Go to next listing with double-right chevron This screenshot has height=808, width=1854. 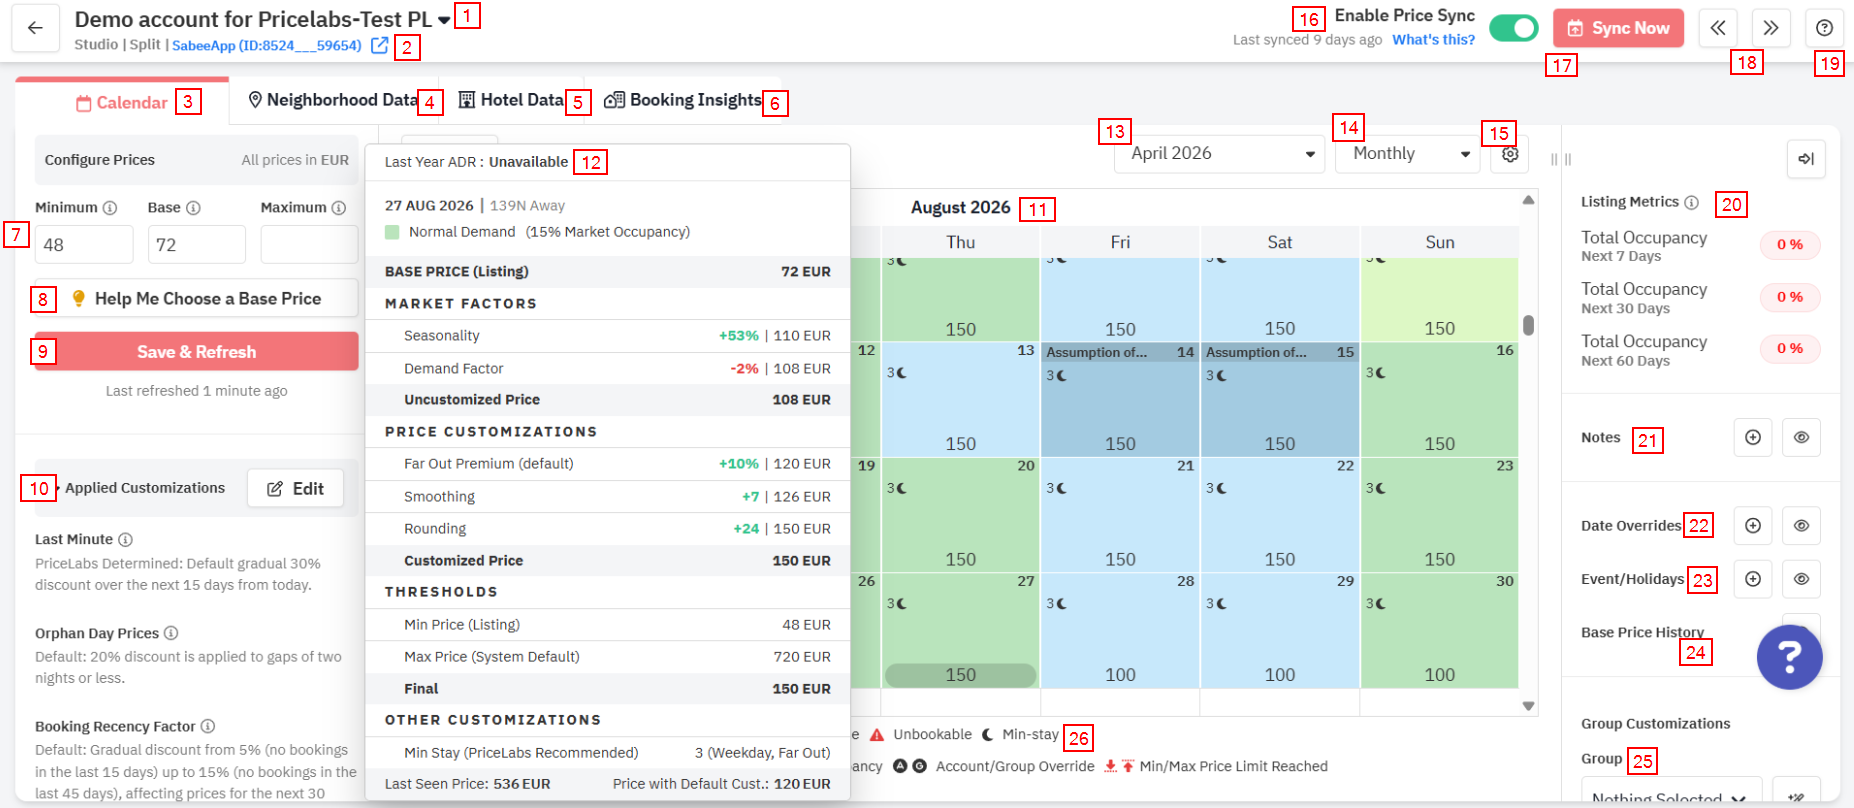pyautogui.click(x=1770, y=28)
